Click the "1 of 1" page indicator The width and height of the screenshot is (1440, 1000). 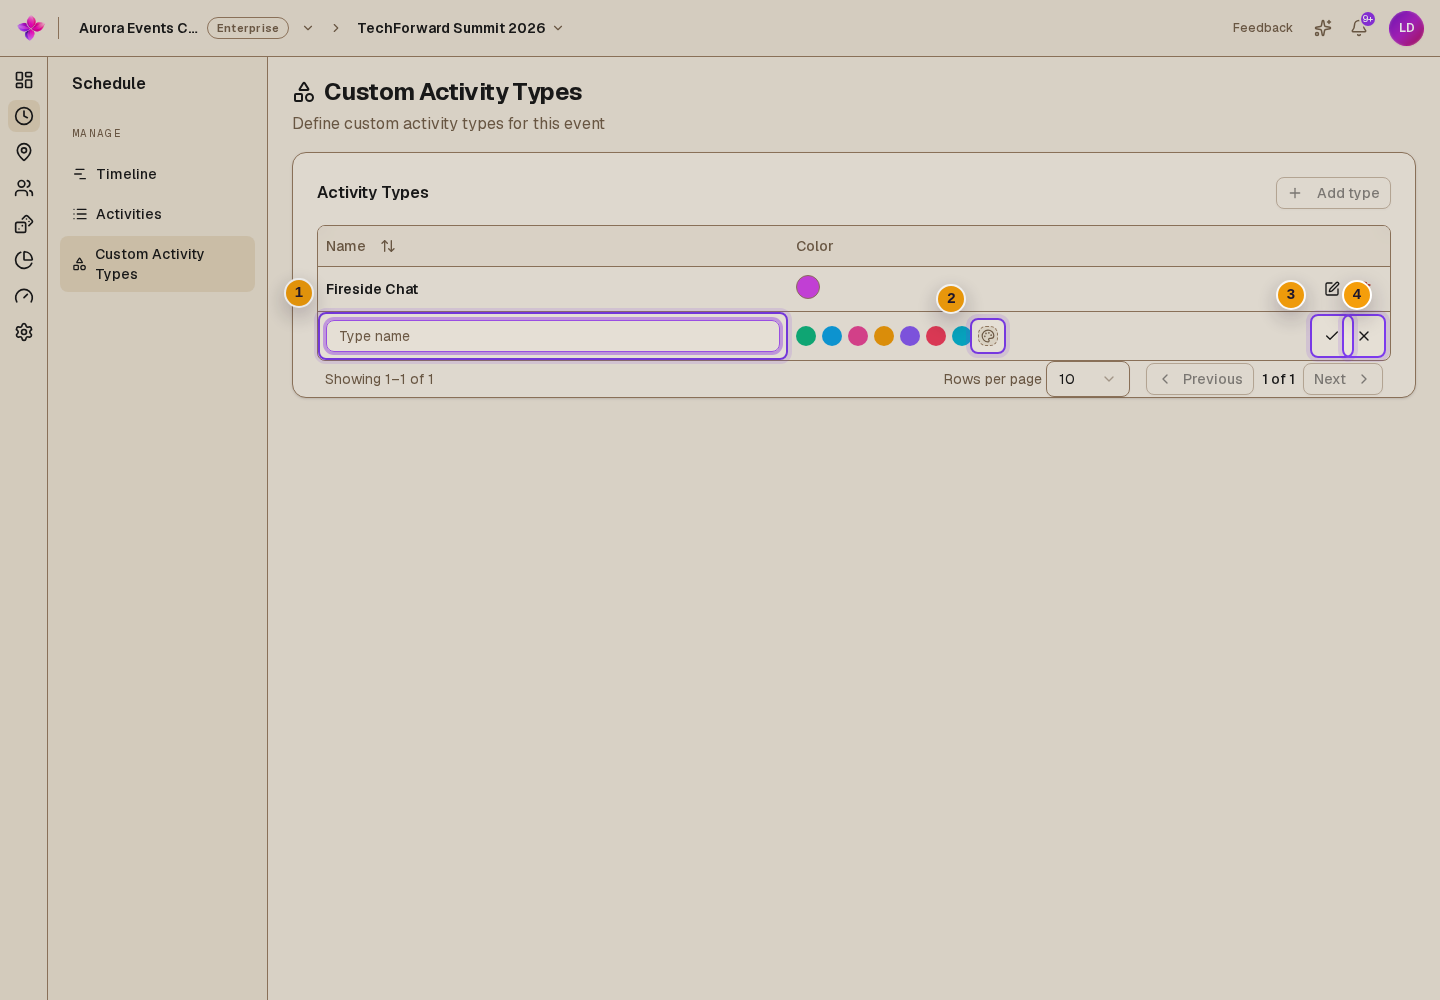coord(1278,379)
